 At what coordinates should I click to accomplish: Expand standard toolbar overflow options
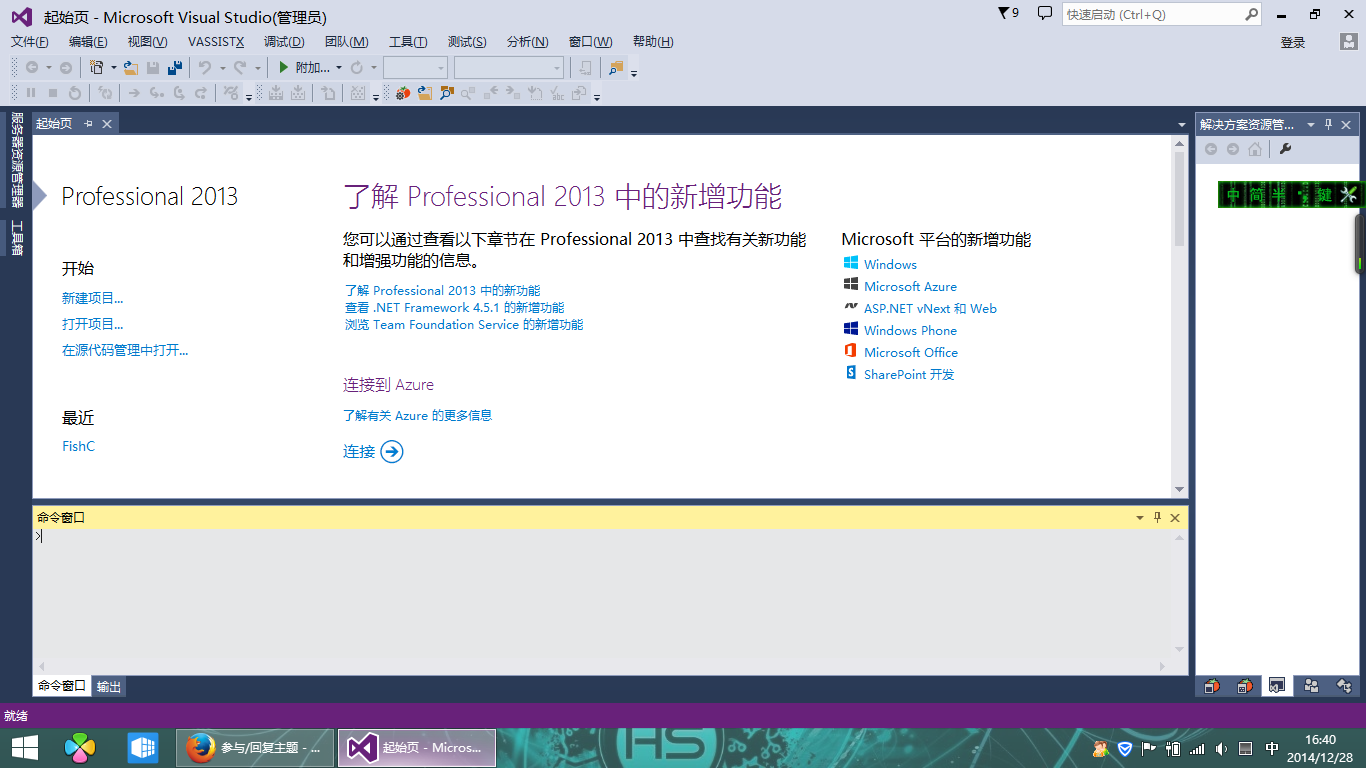coord(634,72)
